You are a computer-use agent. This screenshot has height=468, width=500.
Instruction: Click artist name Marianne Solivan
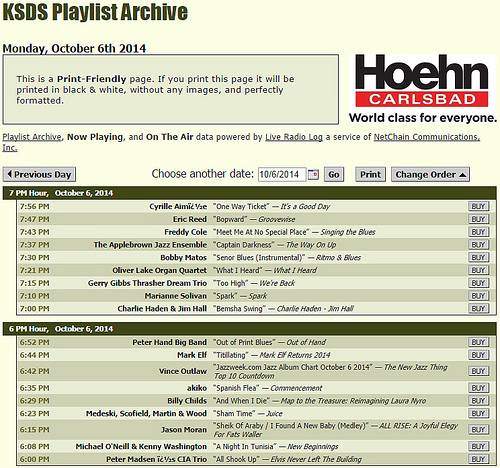click(176, 296)
